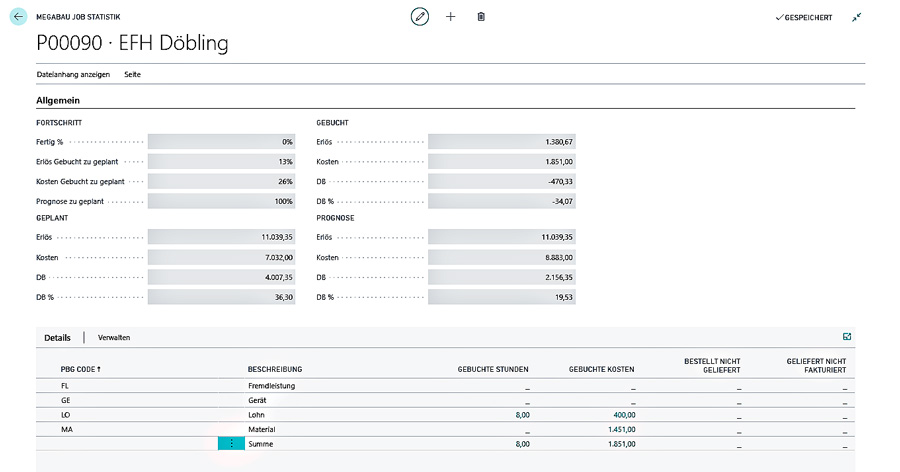
Task: Click Prognose DB value 2.156,35
Action: tap(502, 277)
